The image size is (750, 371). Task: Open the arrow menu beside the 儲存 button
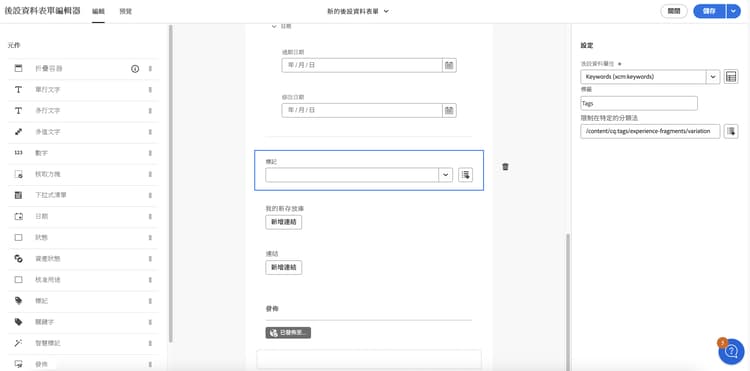pyautogui.click(x=733, y=11)
